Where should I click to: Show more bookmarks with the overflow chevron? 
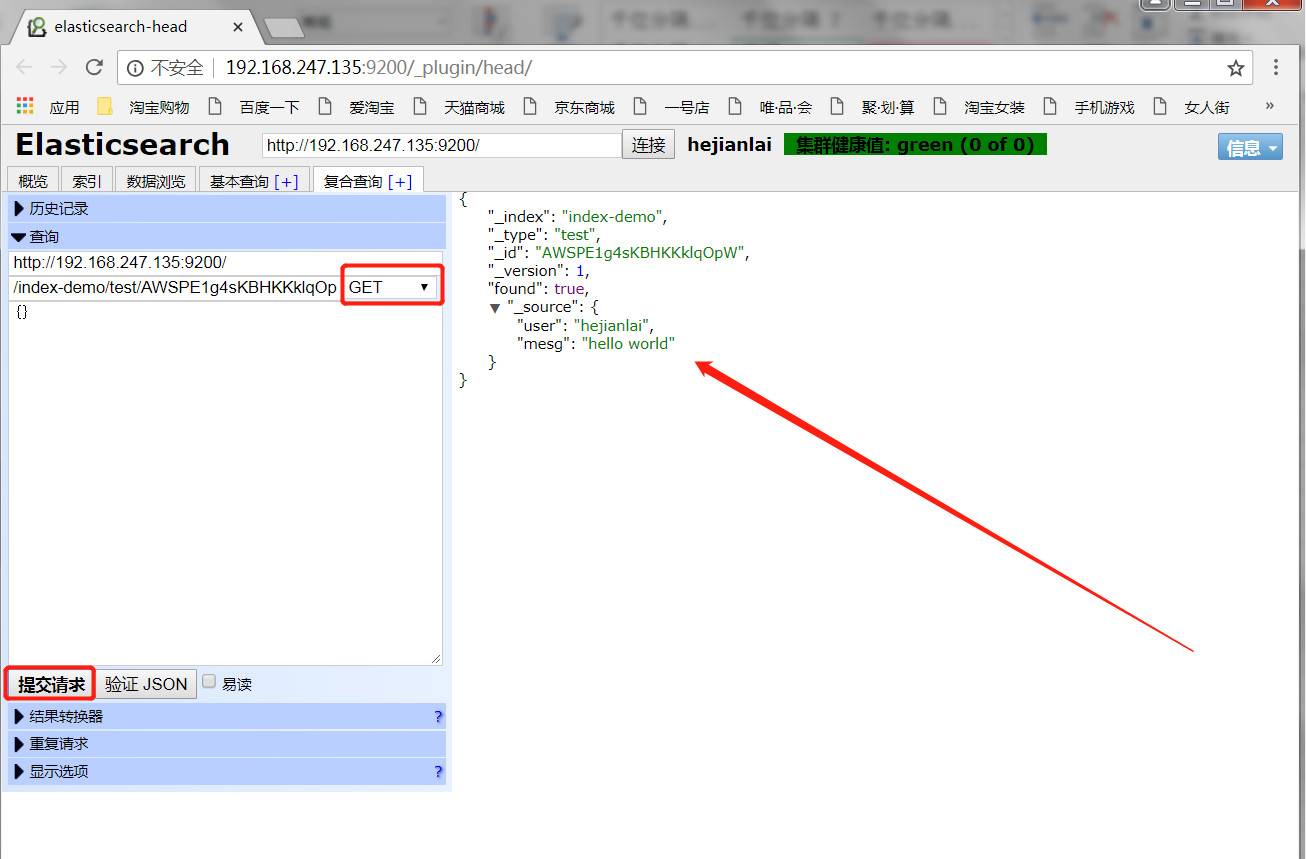pos(1270,106)
